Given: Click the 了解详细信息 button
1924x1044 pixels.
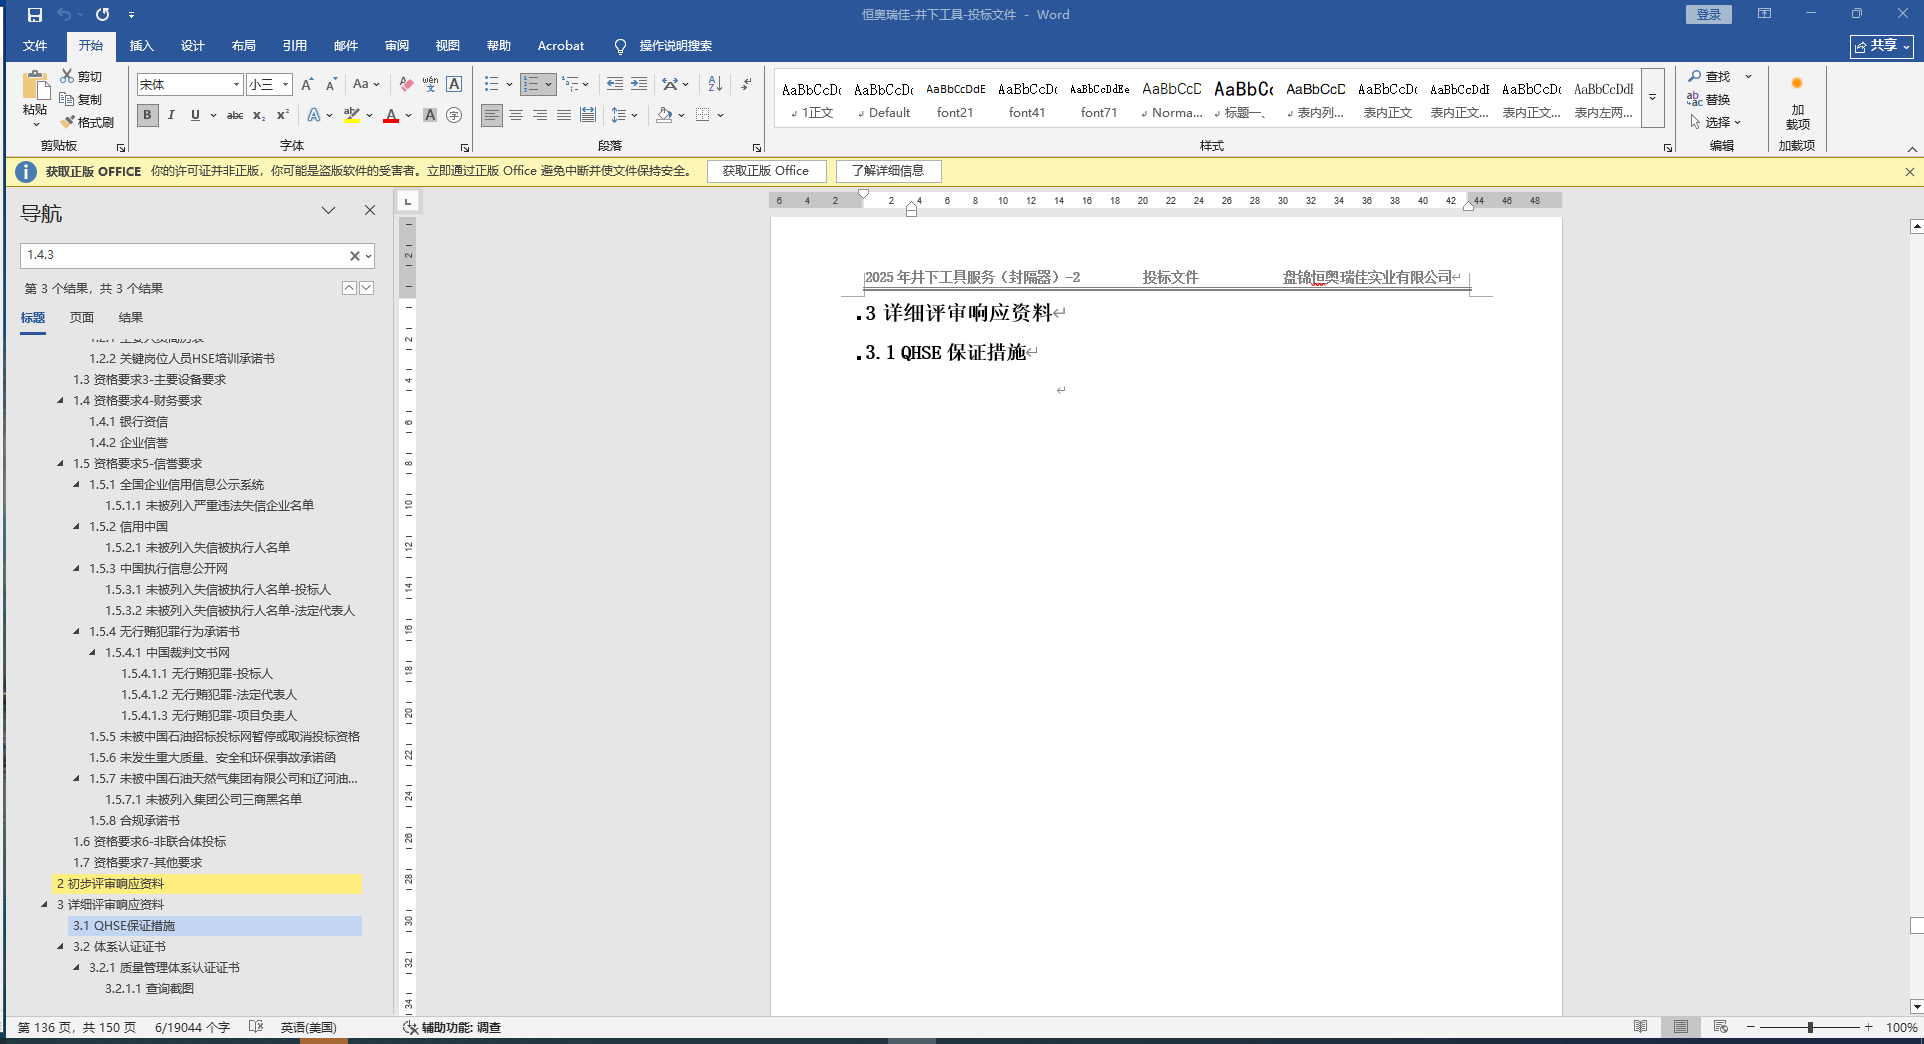Looking at the screenshot, I should [x=888, y=172].
